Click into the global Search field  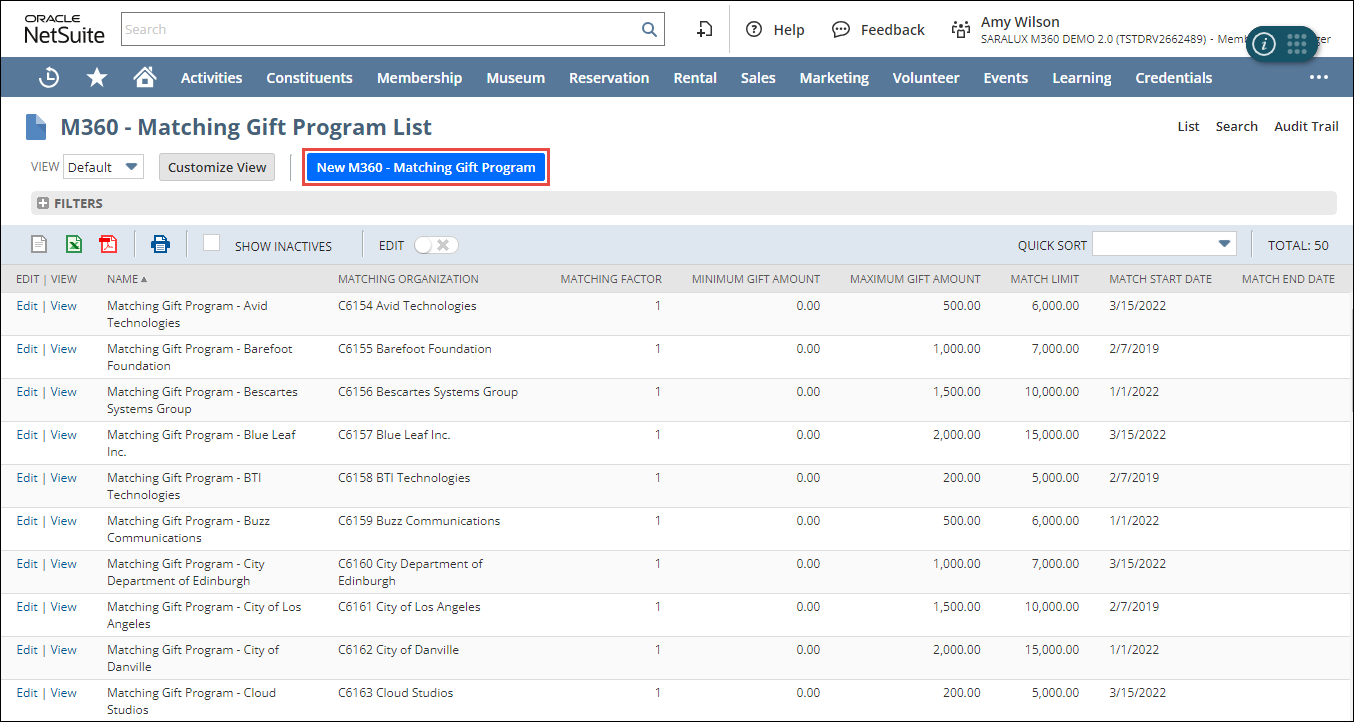point(380,29)
